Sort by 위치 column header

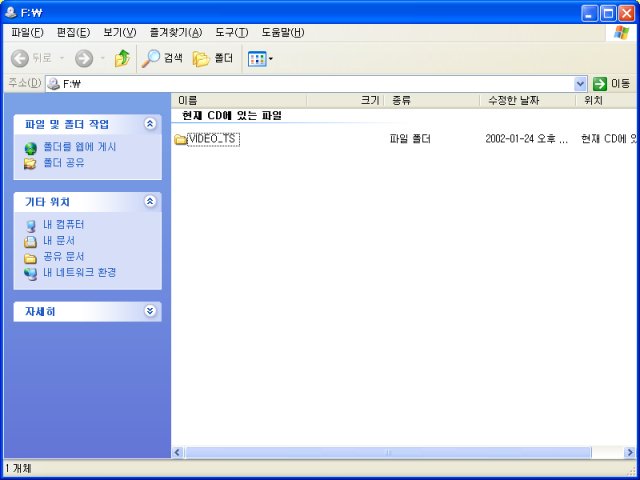click(606, 100)
